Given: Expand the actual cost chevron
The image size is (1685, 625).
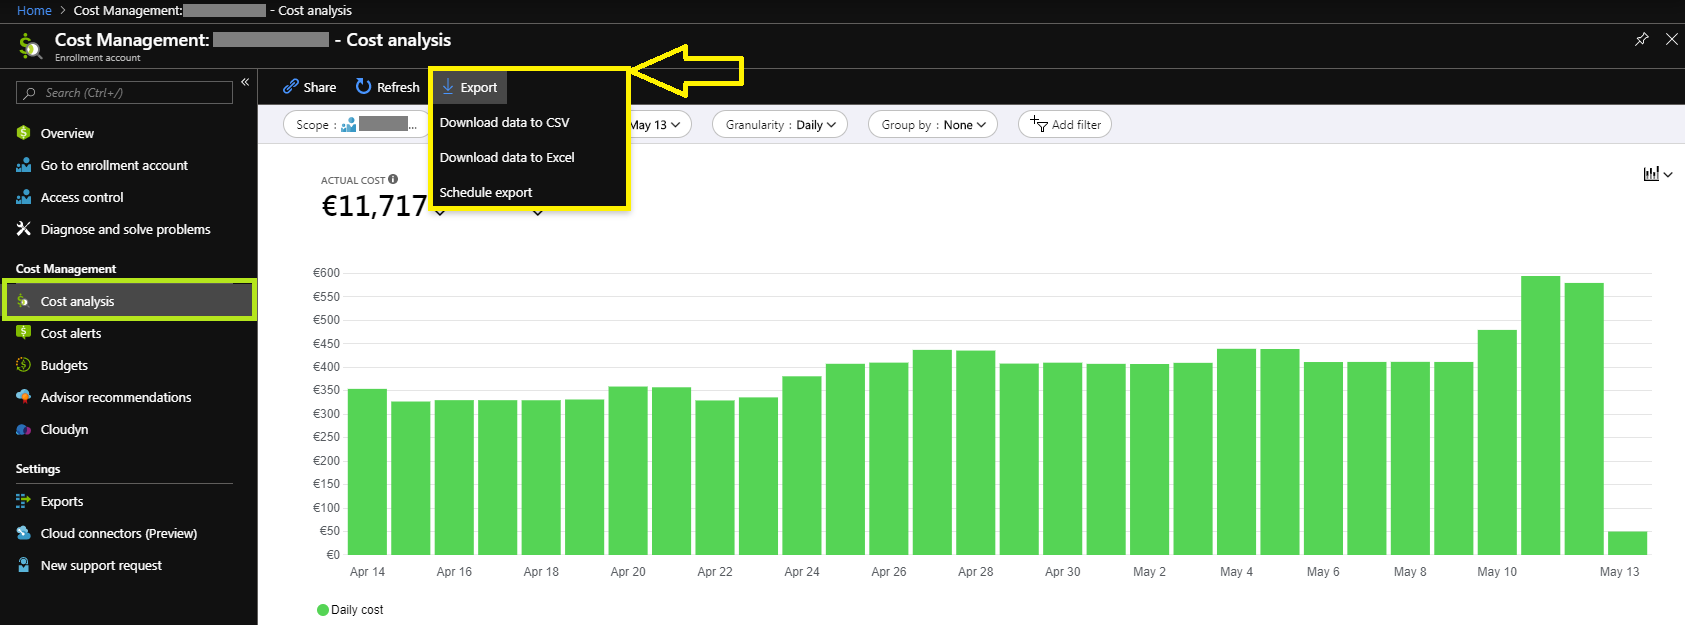Looking at the screenshot, I should click(440, 212).
